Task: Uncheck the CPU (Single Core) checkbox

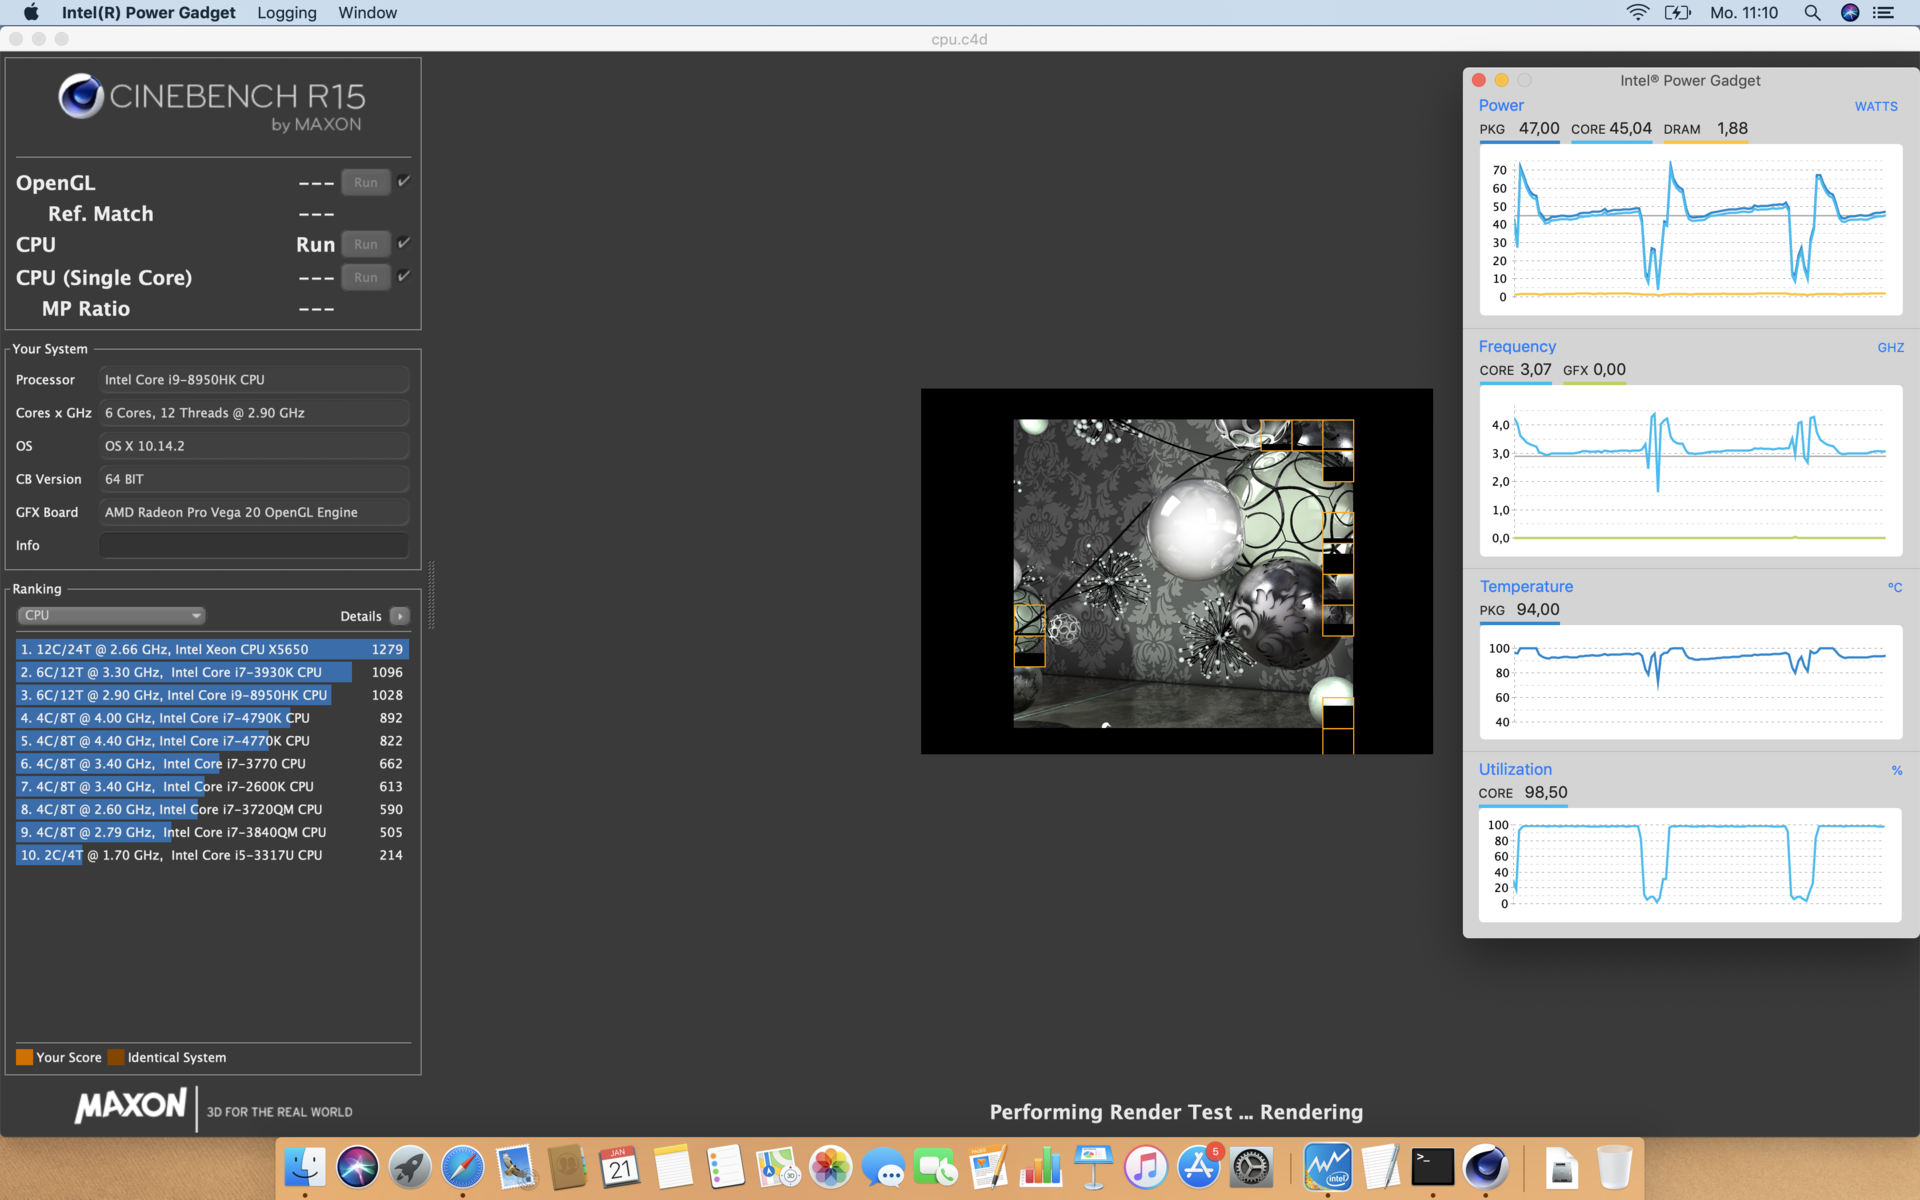Action: click(x=404, y=276)
